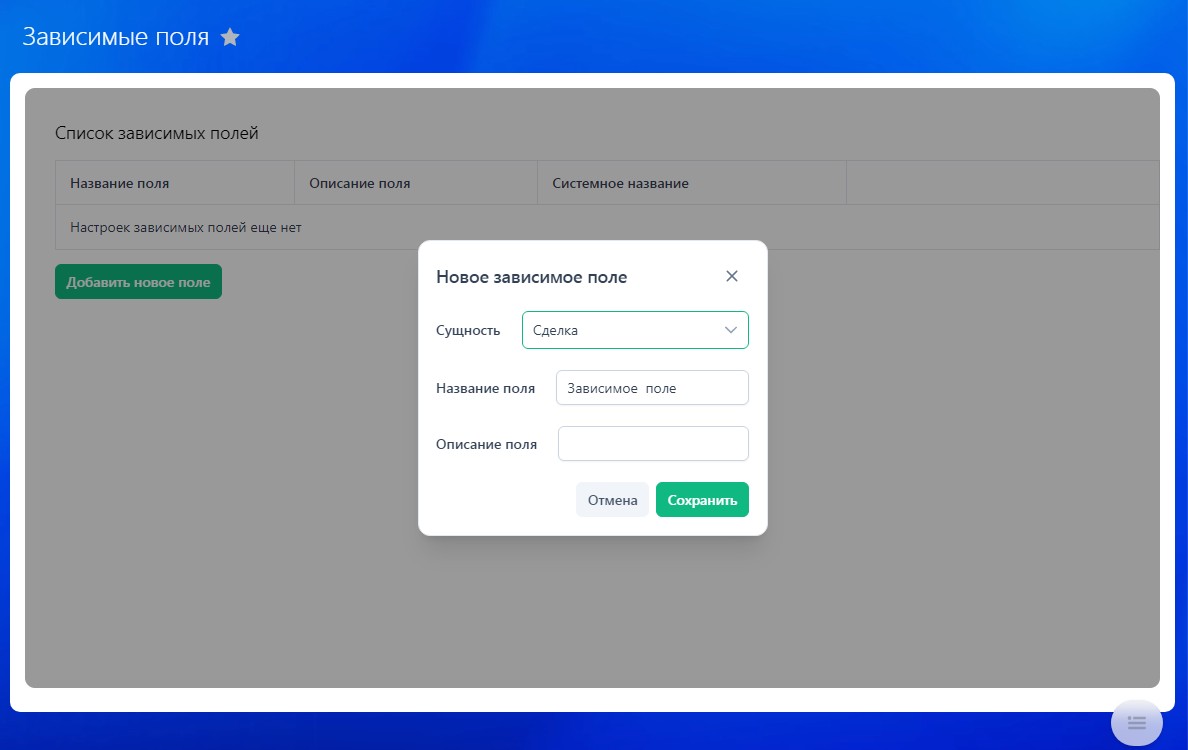Open the floating list menu button
The width and height of the screenshot is (1188, 750).
[x=1136, y=722]
